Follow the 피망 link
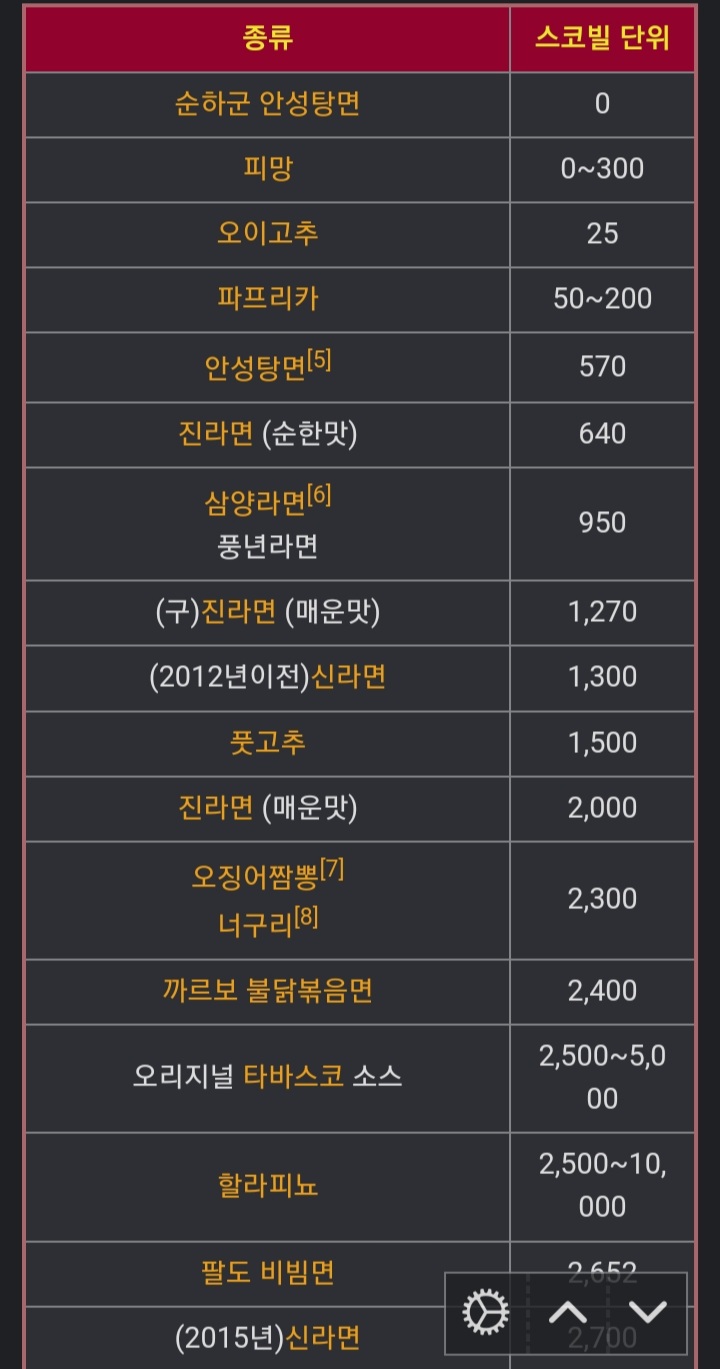This screenshot has height=1369, width=720. pyautogui.click(x=267, y=168)
